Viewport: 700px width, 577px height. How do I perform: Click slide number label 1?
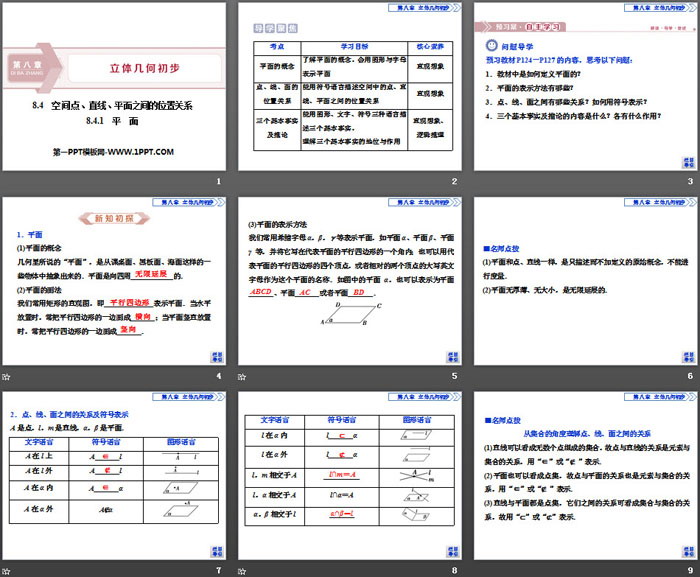pyautogui.click(x=218, y=181)
